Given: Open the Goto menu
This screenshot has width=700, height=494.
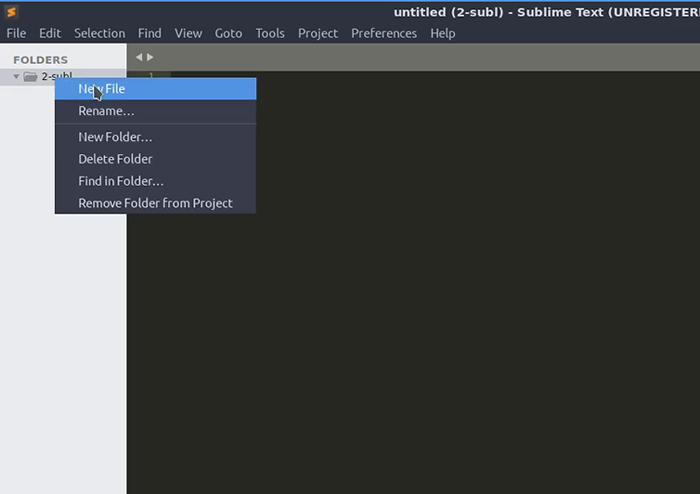Looking at the screenshot, I should (x=229, y=33).
